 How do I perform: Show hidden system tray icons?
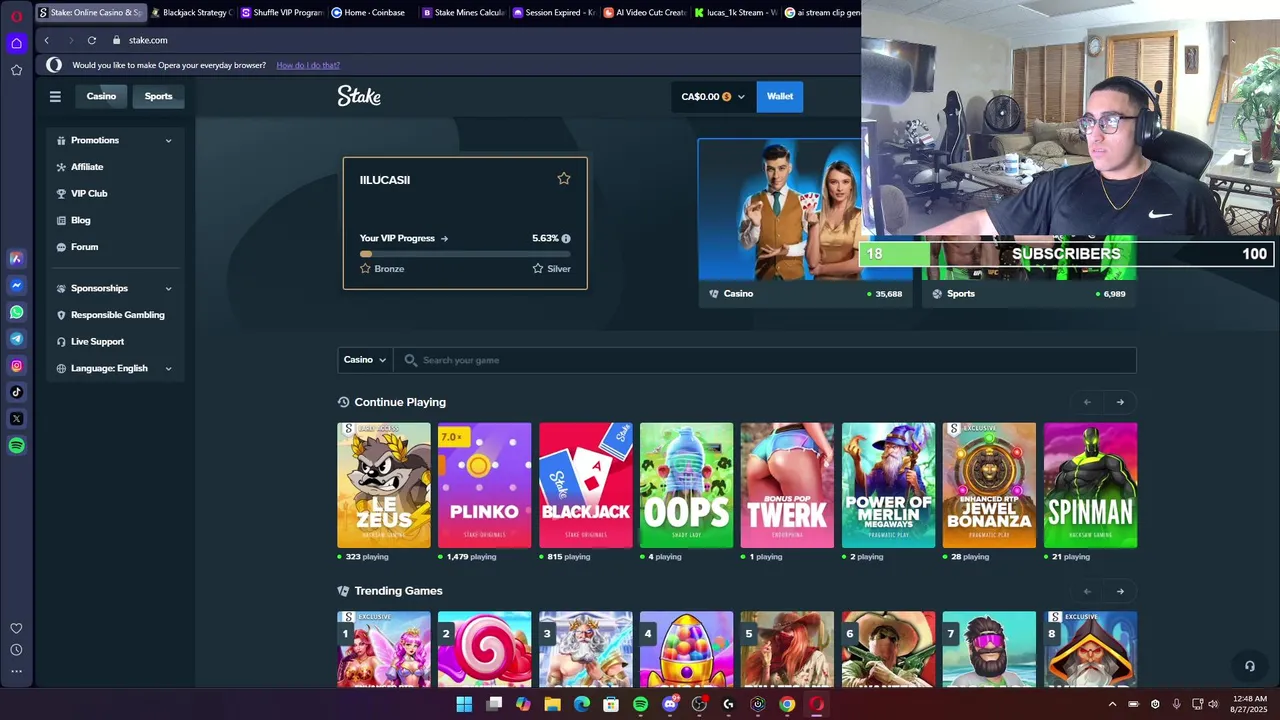tap(1112, 704)
